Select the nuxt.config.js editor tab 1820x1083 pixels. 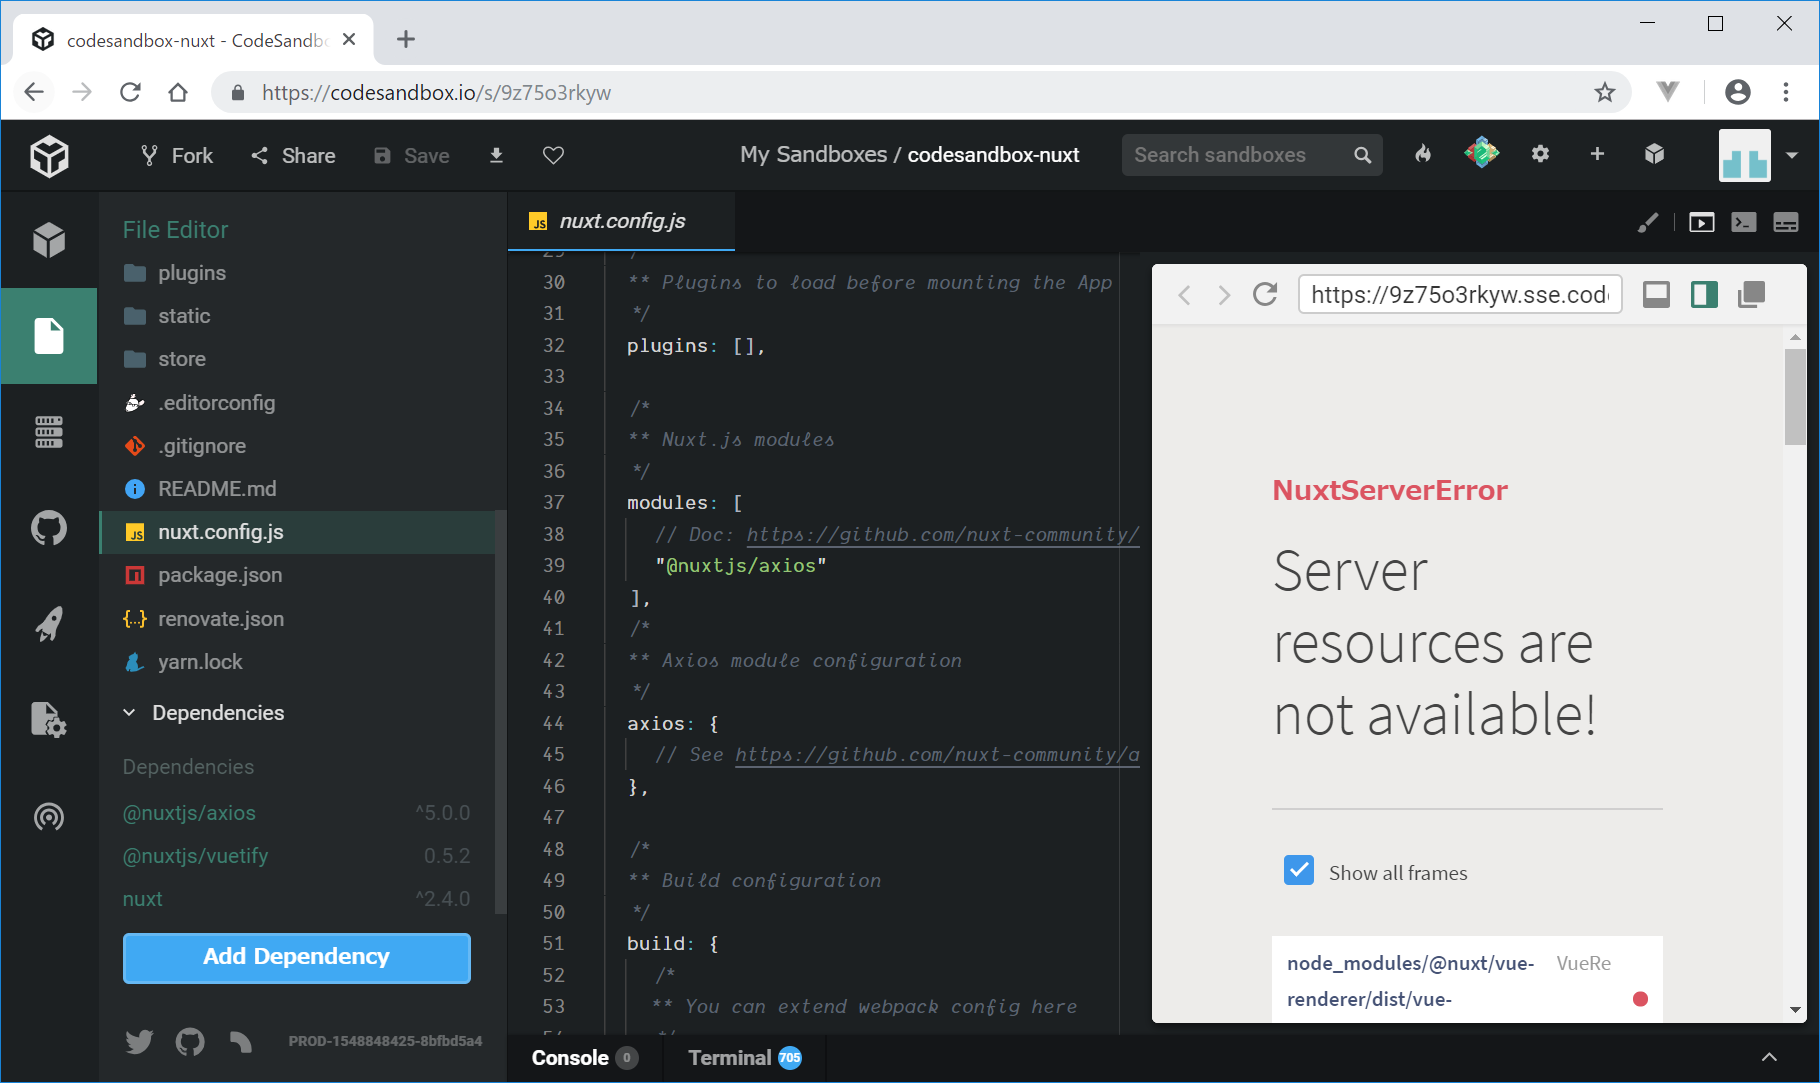tap(621, 221)
